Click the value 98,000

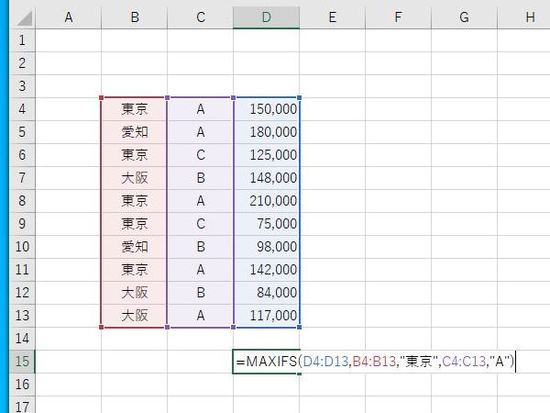pyautogui.click(x=277, y=247)
